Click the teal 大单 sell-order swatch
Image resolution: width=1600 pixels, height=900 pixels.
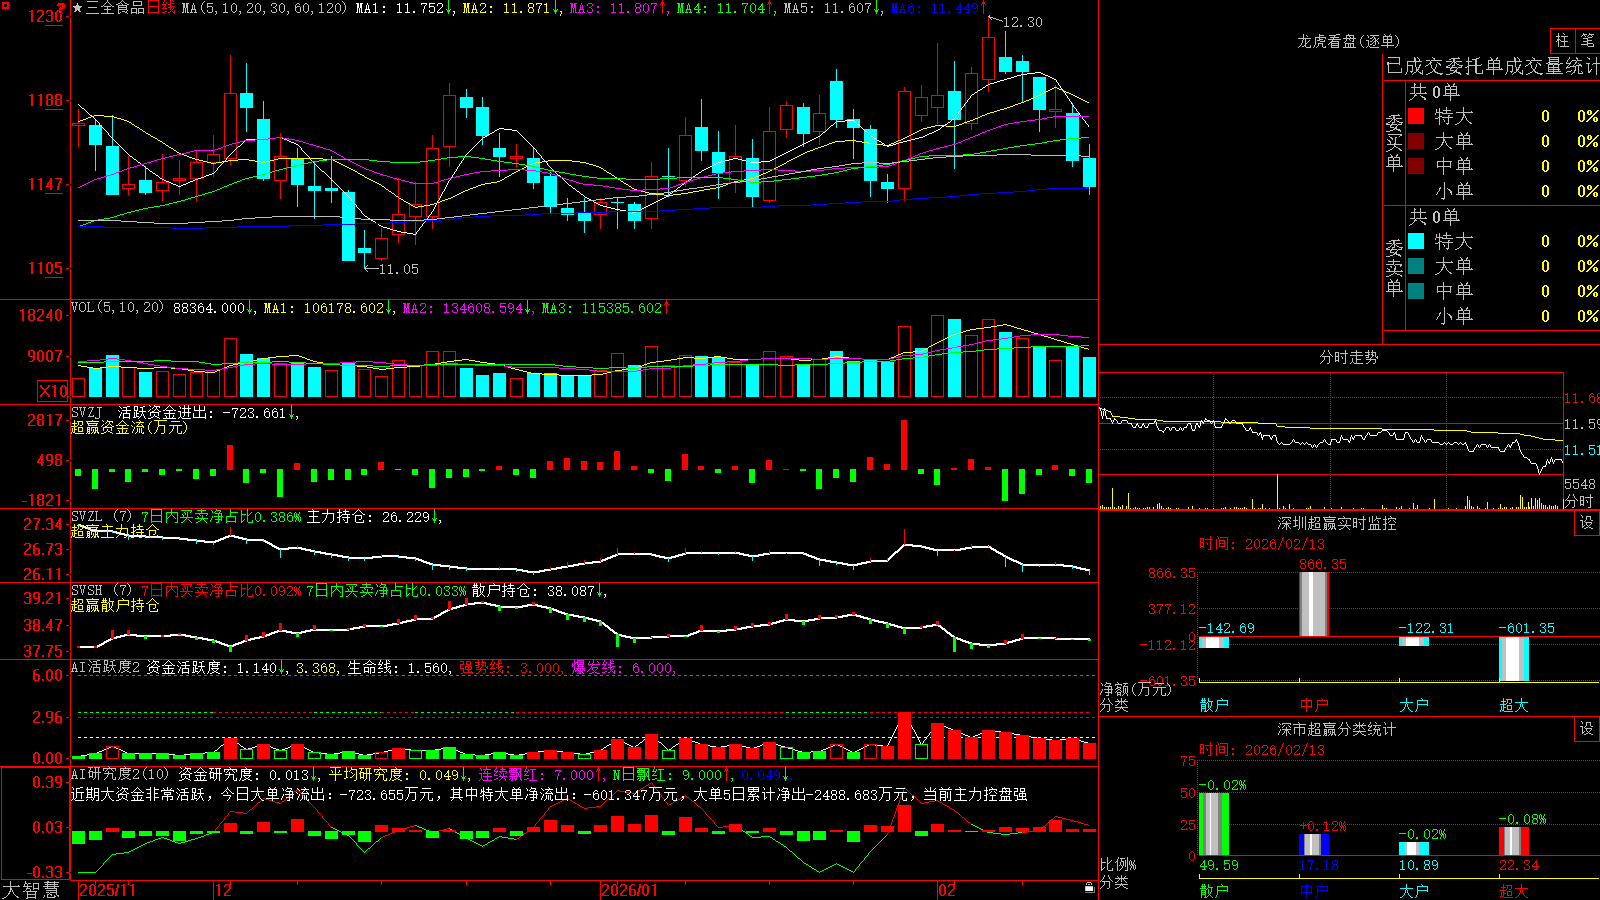(x=1416, y=266)
